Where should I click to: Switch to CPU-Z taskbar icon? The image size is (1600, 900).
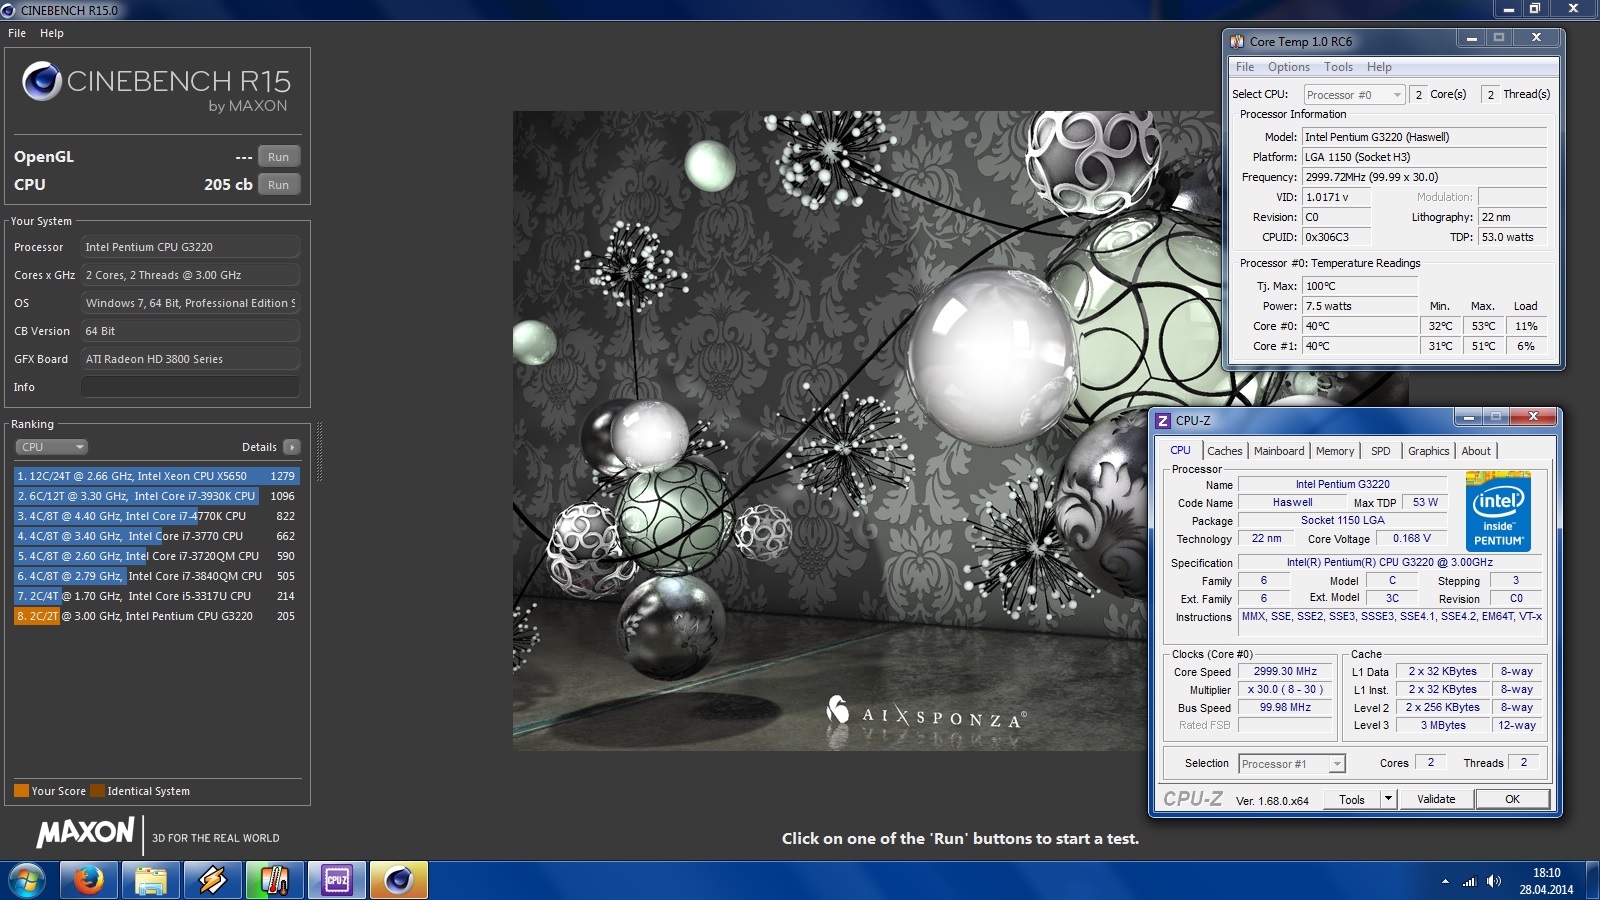tap(337, 881)
